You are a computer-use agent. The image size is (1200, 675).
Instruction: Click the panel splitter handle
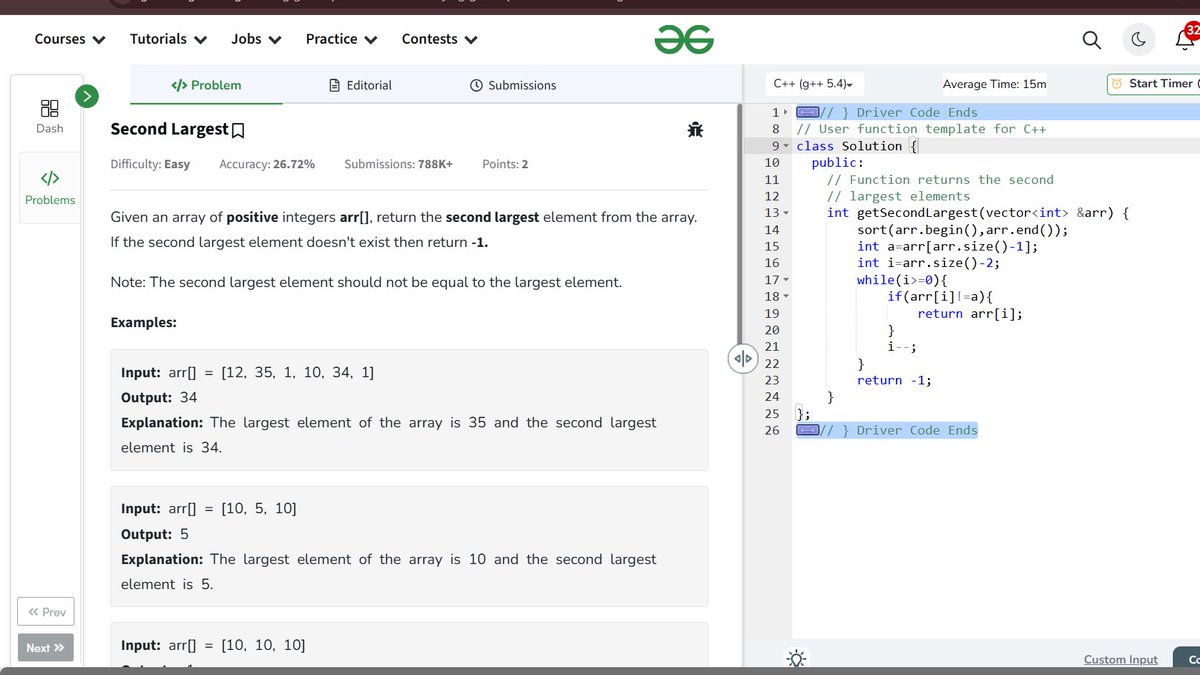pos(742,358)
